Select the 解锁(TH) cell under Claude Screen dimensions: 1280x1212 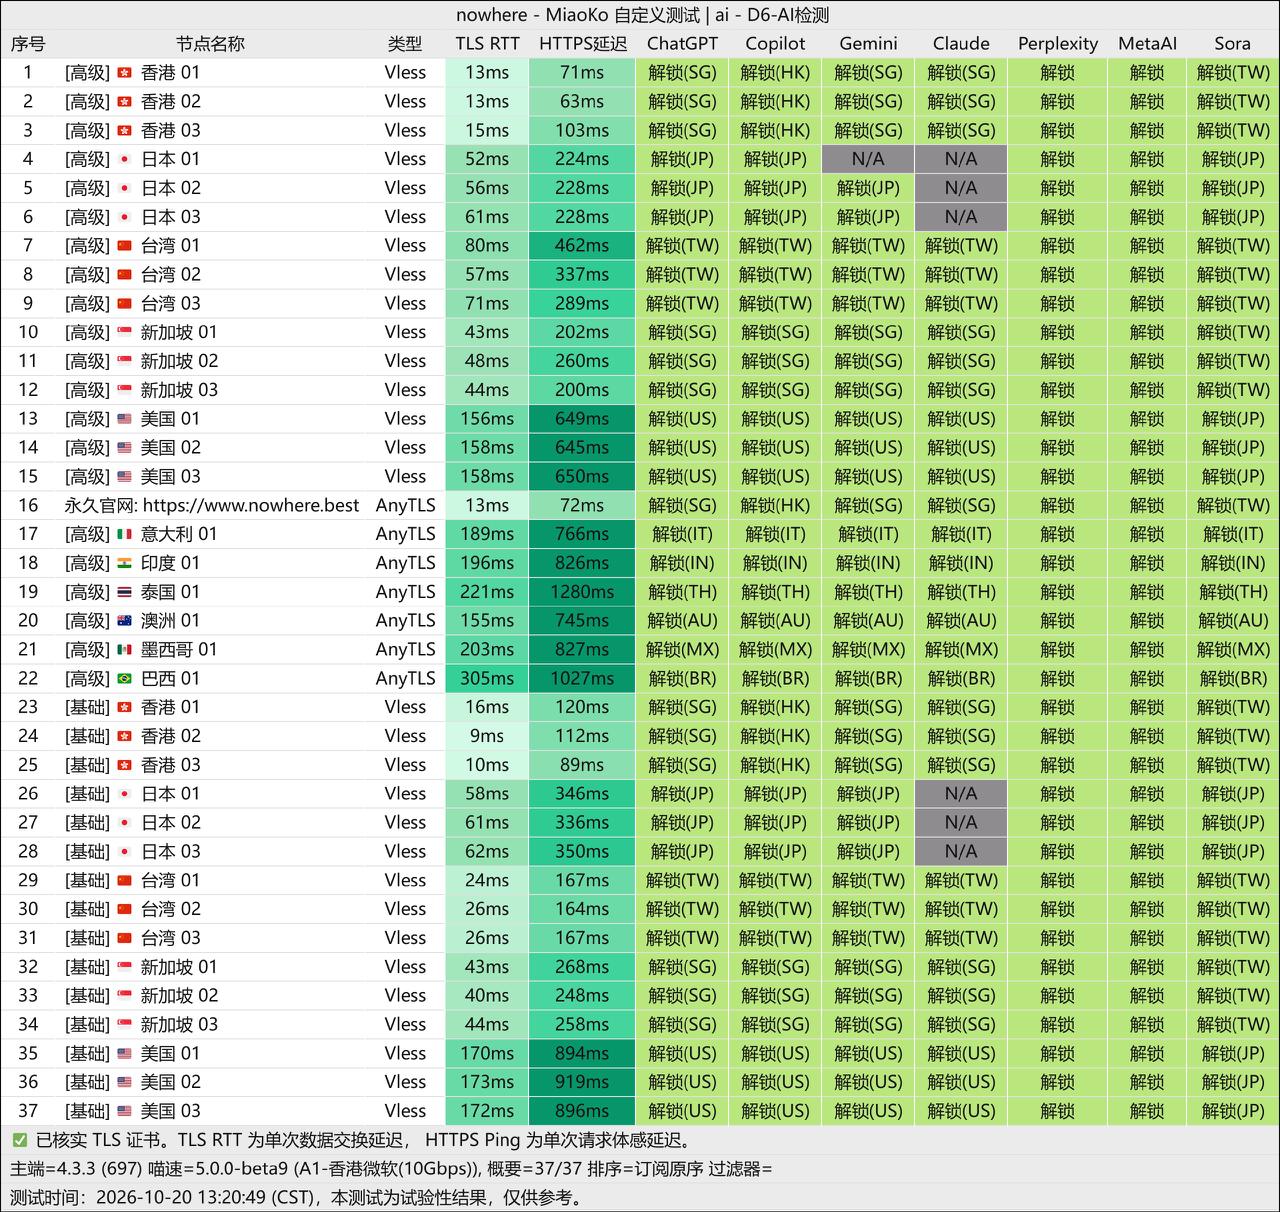click(961, 592)
